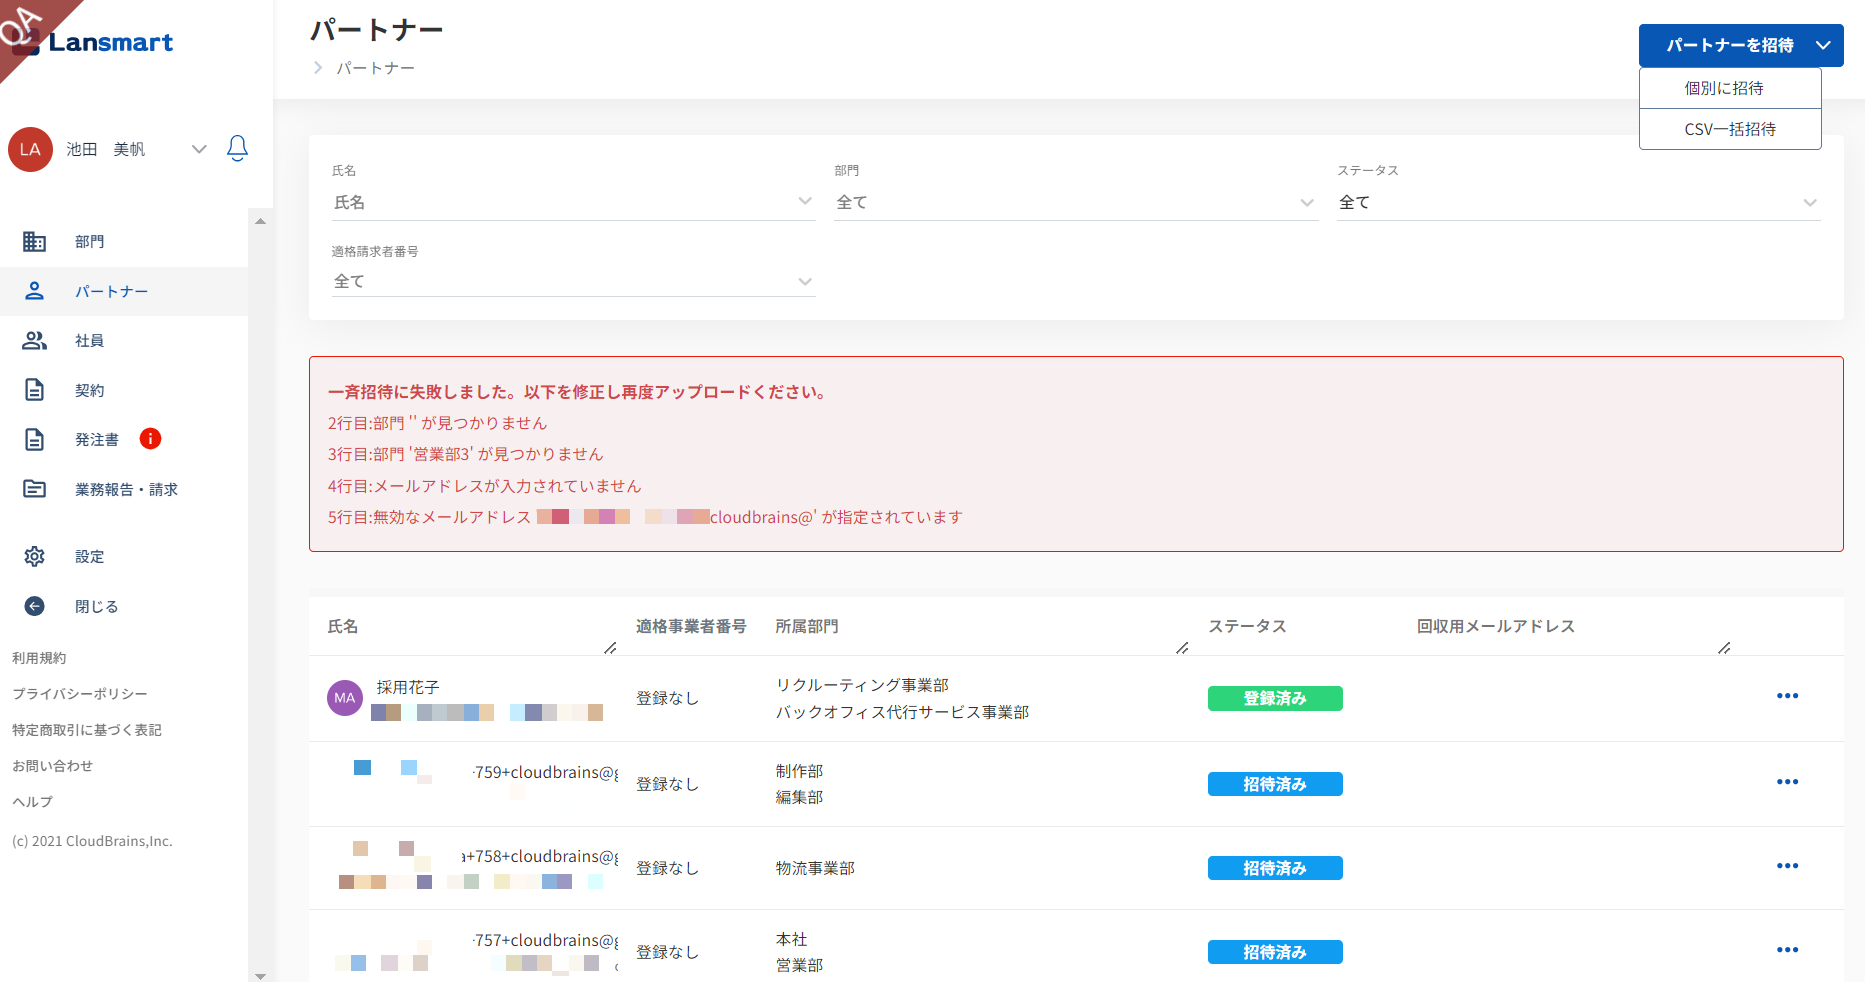The width and height of the screenshot is (1865, 982).
Task: Open the three-dot menu for 制作部 row
Action: click(1787, 782)
